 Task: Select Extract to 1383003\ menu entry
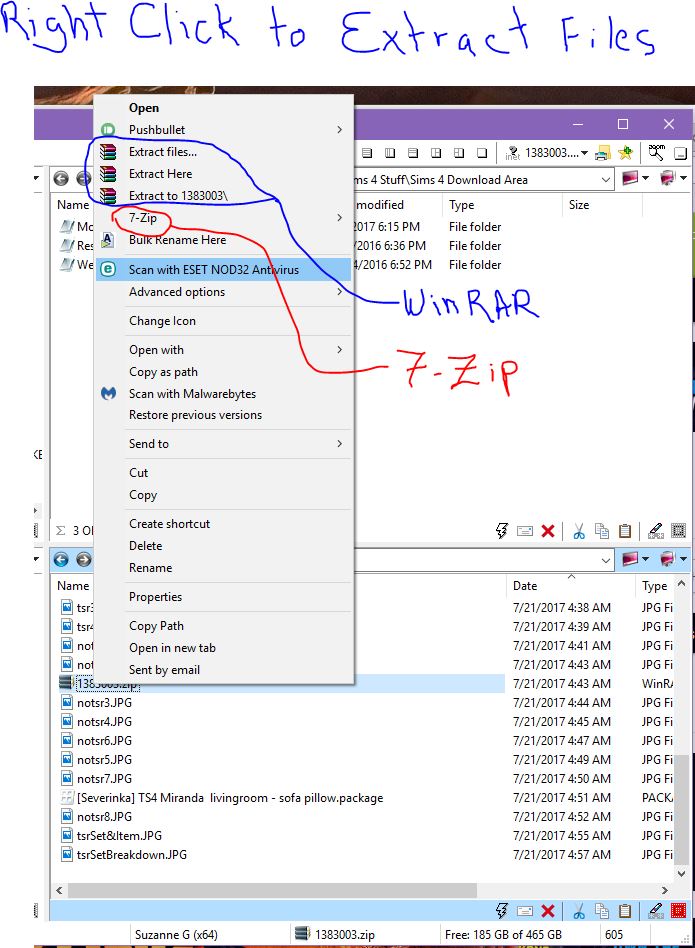pyautogui.click(x=178, y=196)
